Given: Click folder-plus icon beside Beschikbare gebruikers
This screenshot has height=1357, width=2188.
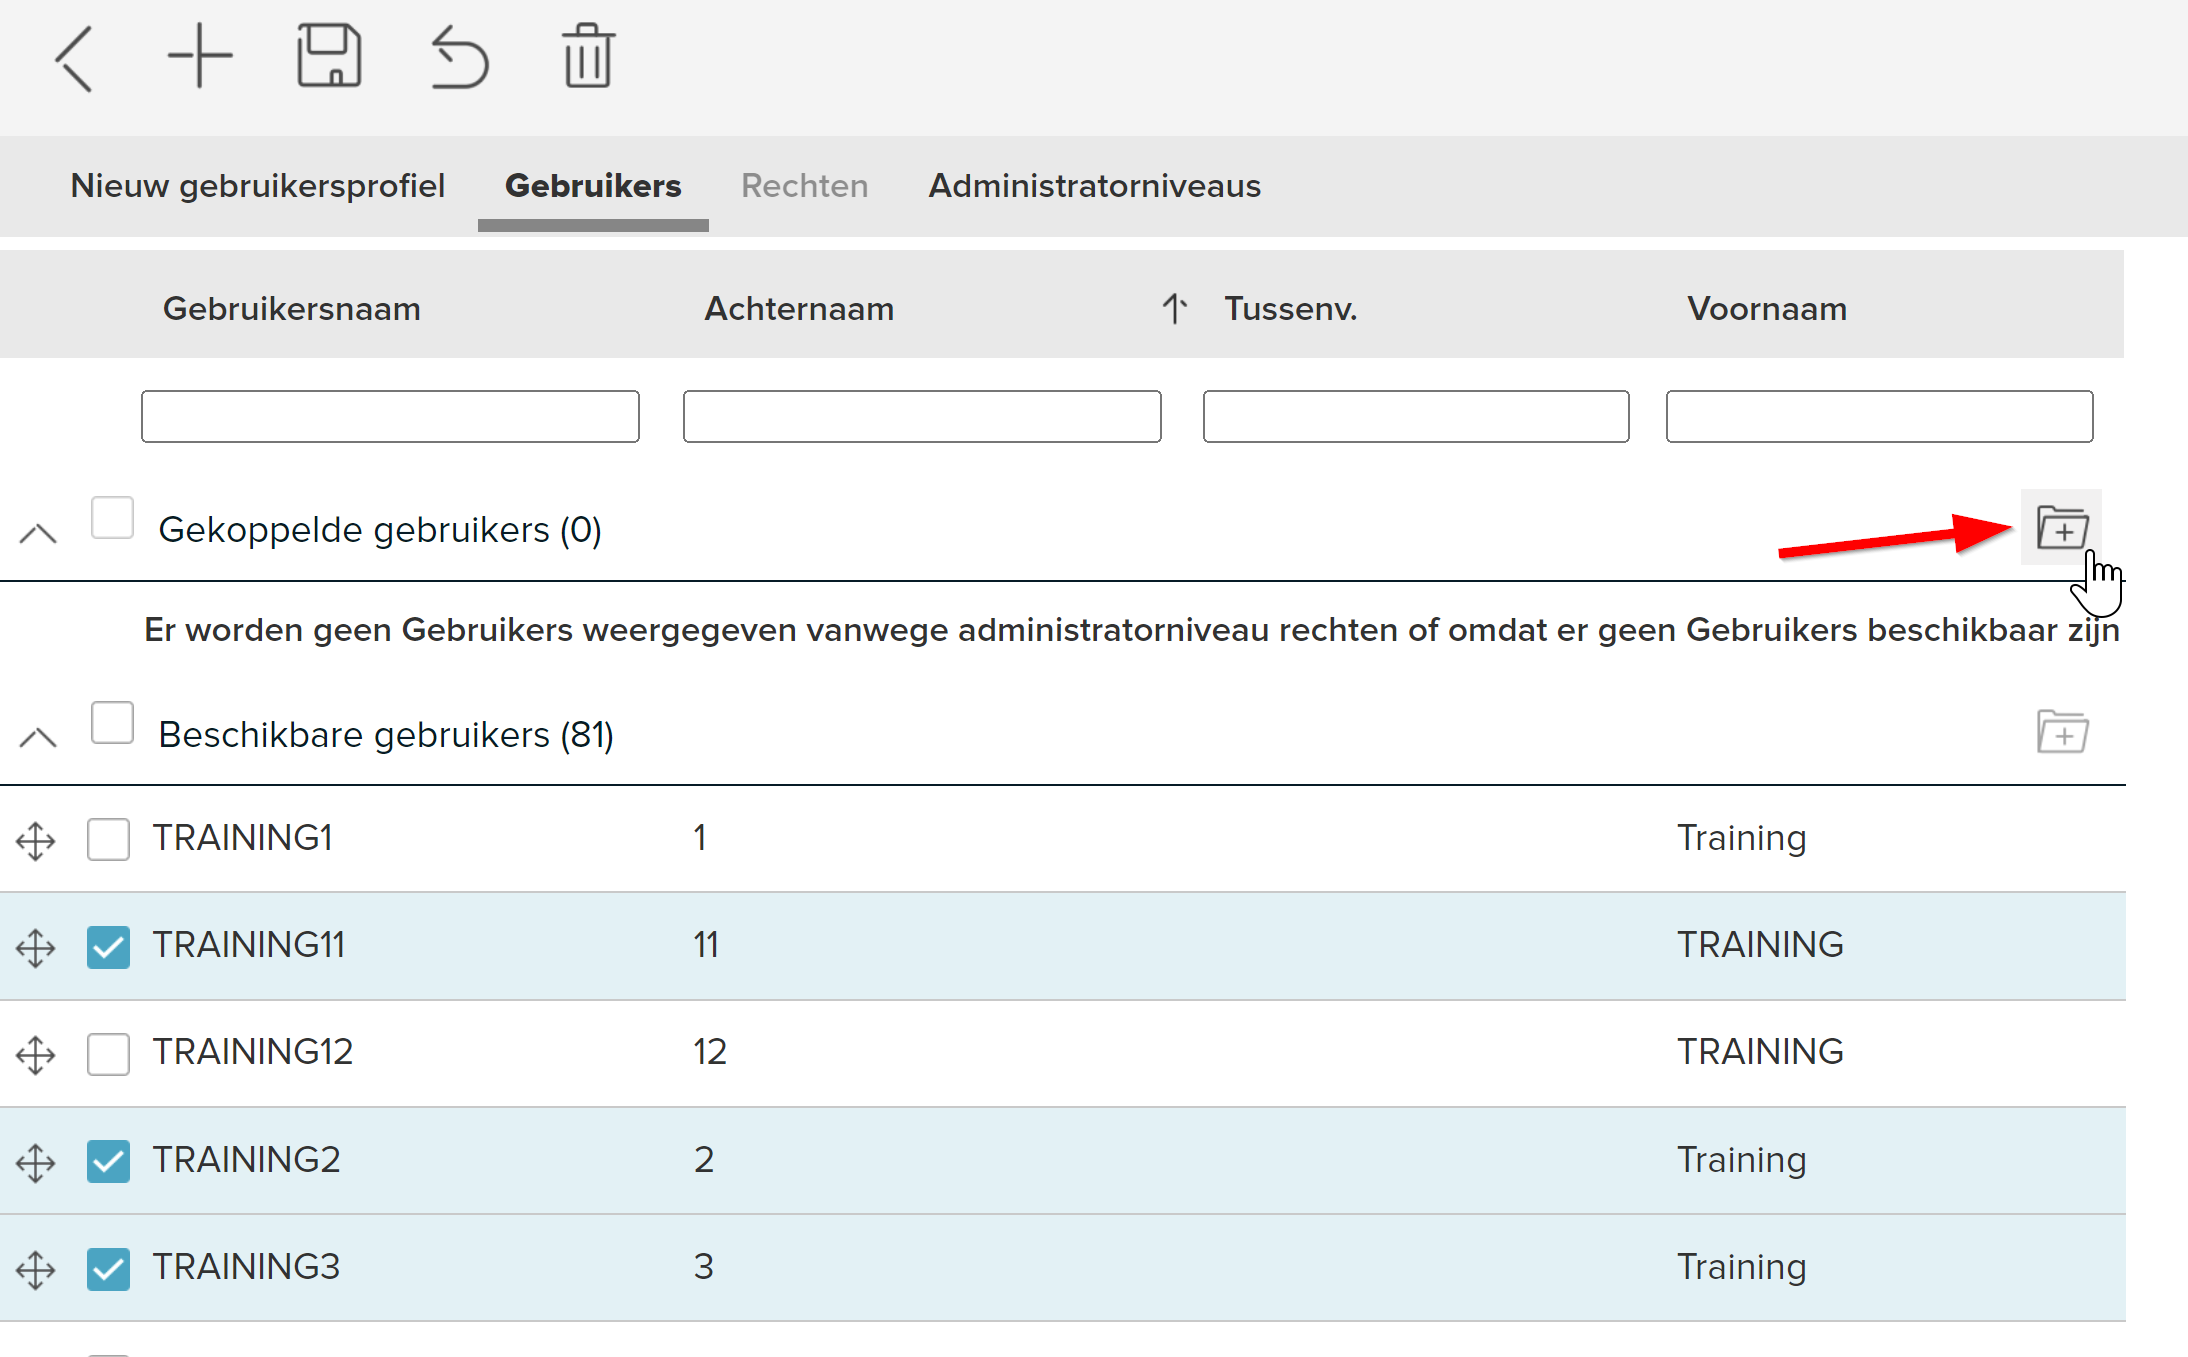Looking at the screenshot, I should [2062, 732].
